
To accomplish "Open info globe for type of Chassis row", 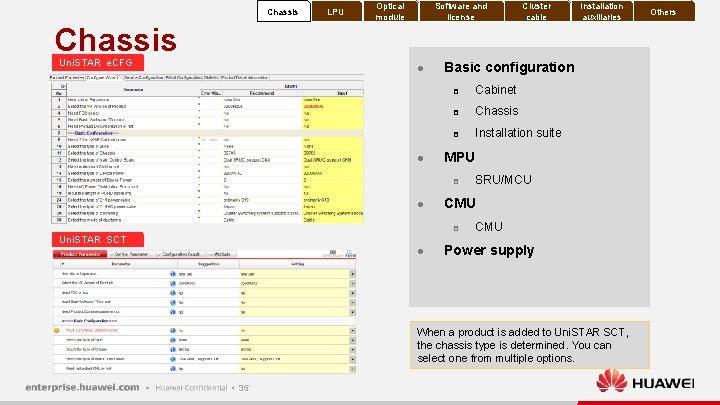I will coord(173,349).
